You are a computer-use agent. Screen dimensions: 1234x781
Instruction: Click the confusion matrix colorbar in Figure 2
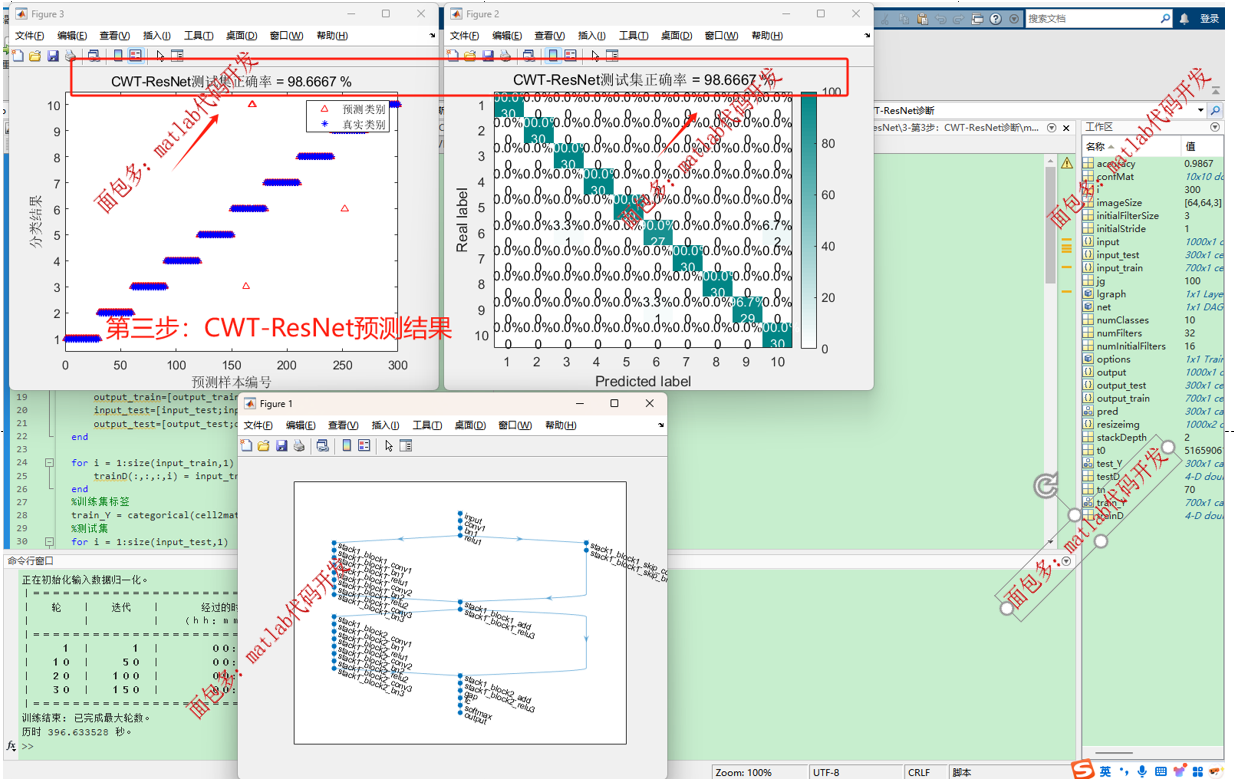click(808, 220)
